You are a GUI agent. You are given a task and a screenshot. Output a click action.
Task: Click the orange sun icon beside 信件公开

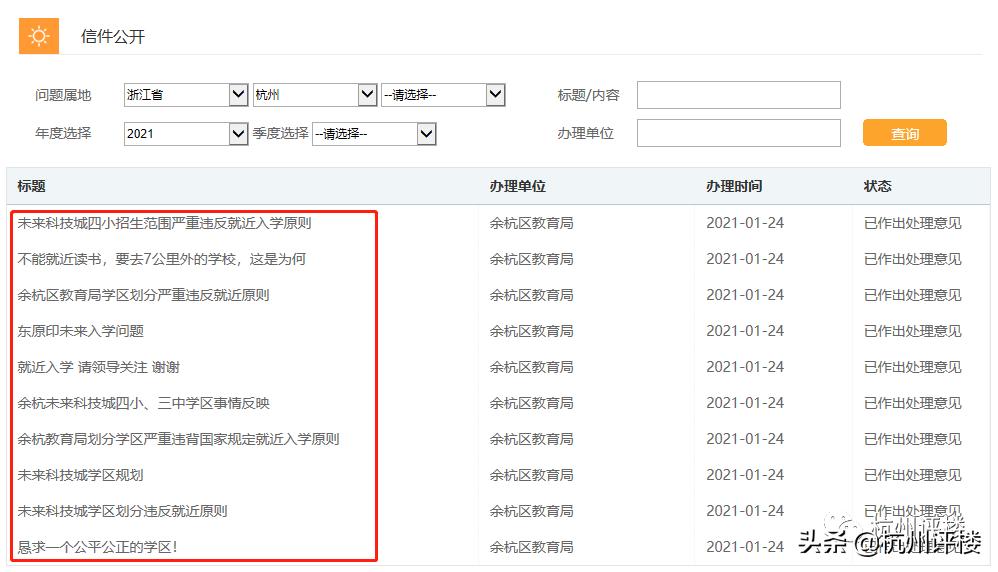pyautogui.click(x=39, y=36)
